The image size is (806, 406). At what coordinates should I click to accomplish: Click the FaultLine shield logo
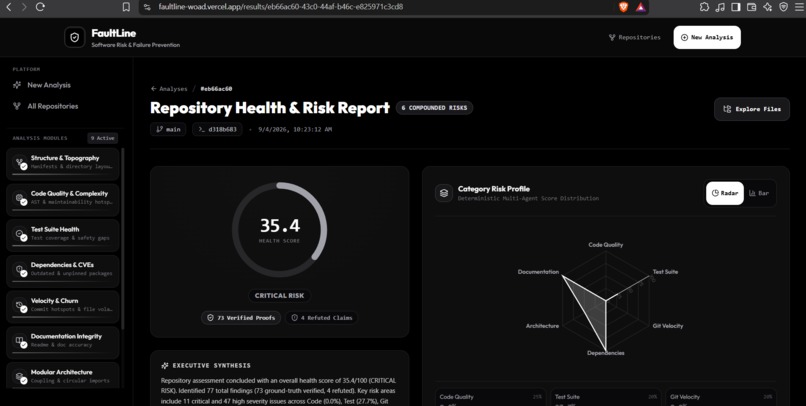pos(75,38)
